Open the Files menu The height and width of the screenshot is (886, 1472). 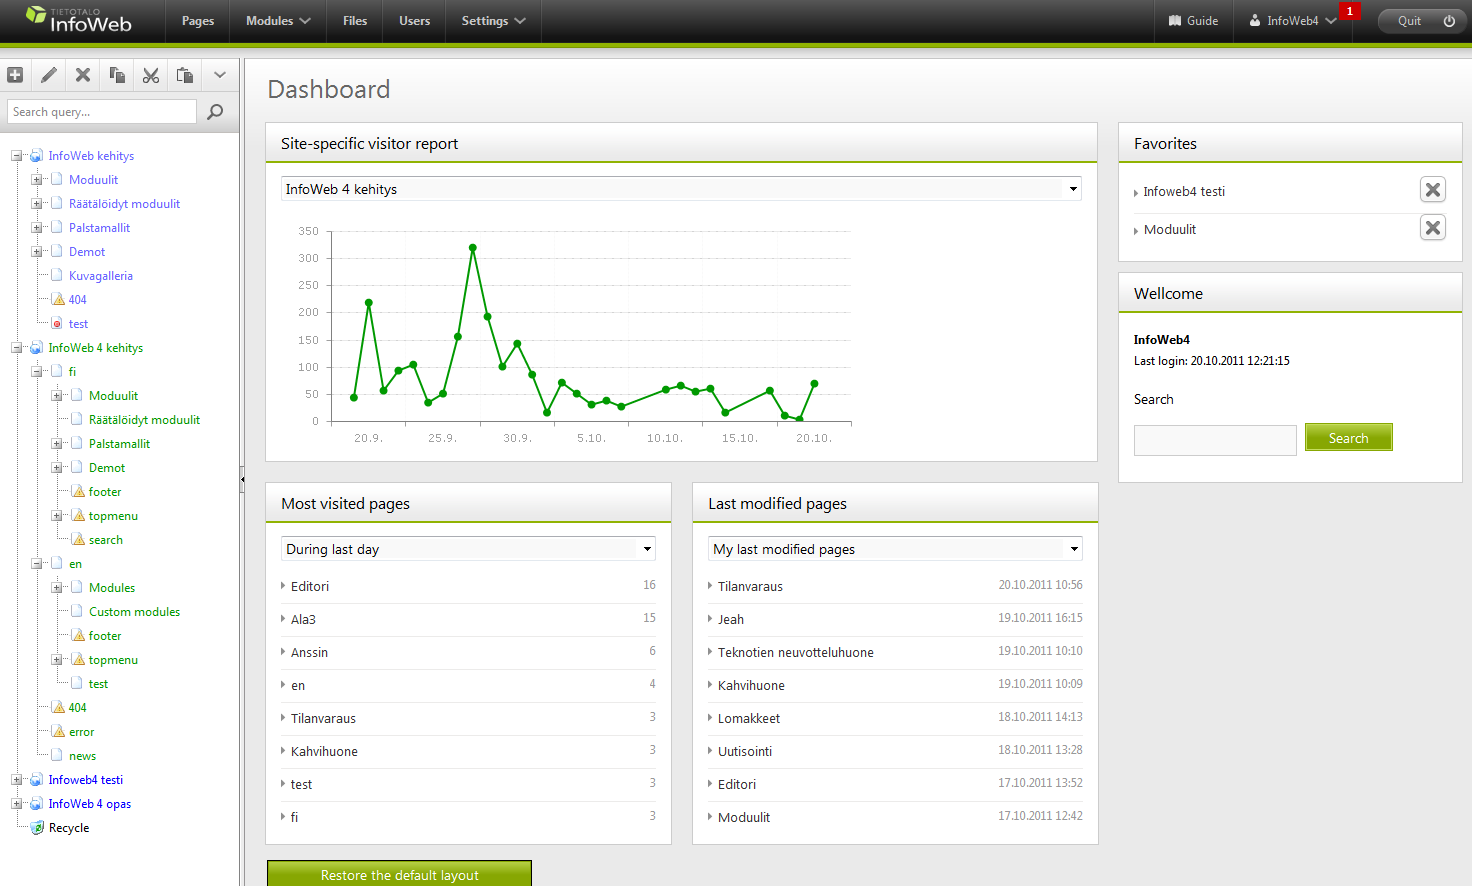click(355, 21)
